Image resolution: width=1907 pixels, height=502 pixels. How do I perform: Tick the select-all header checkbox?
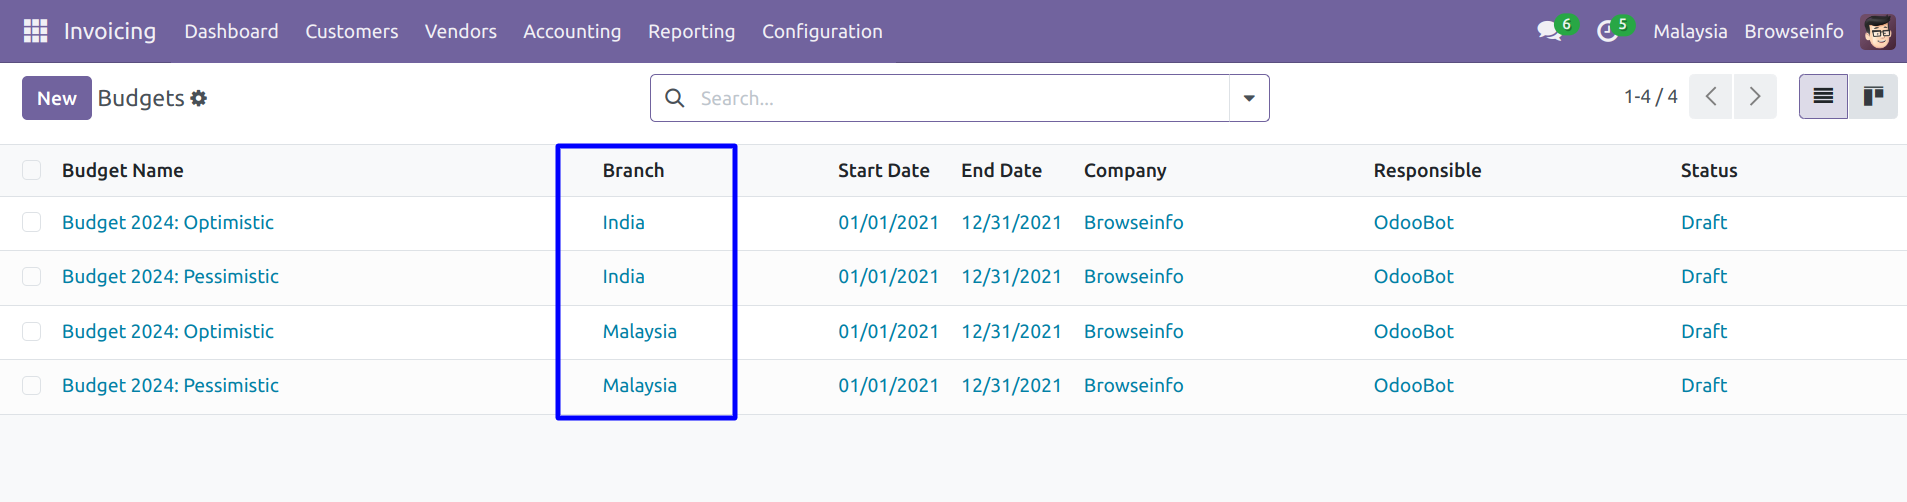(x=32, y=170)
